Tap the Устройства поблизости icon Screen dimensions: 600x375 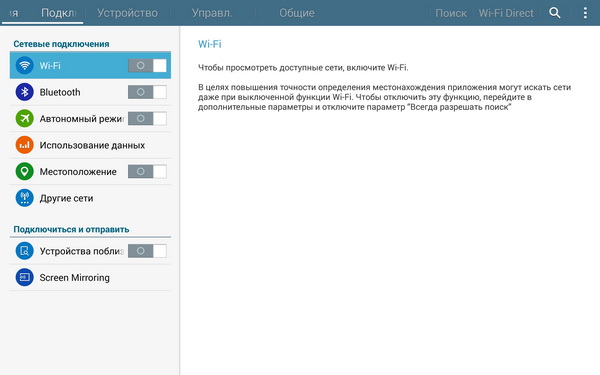24,251
